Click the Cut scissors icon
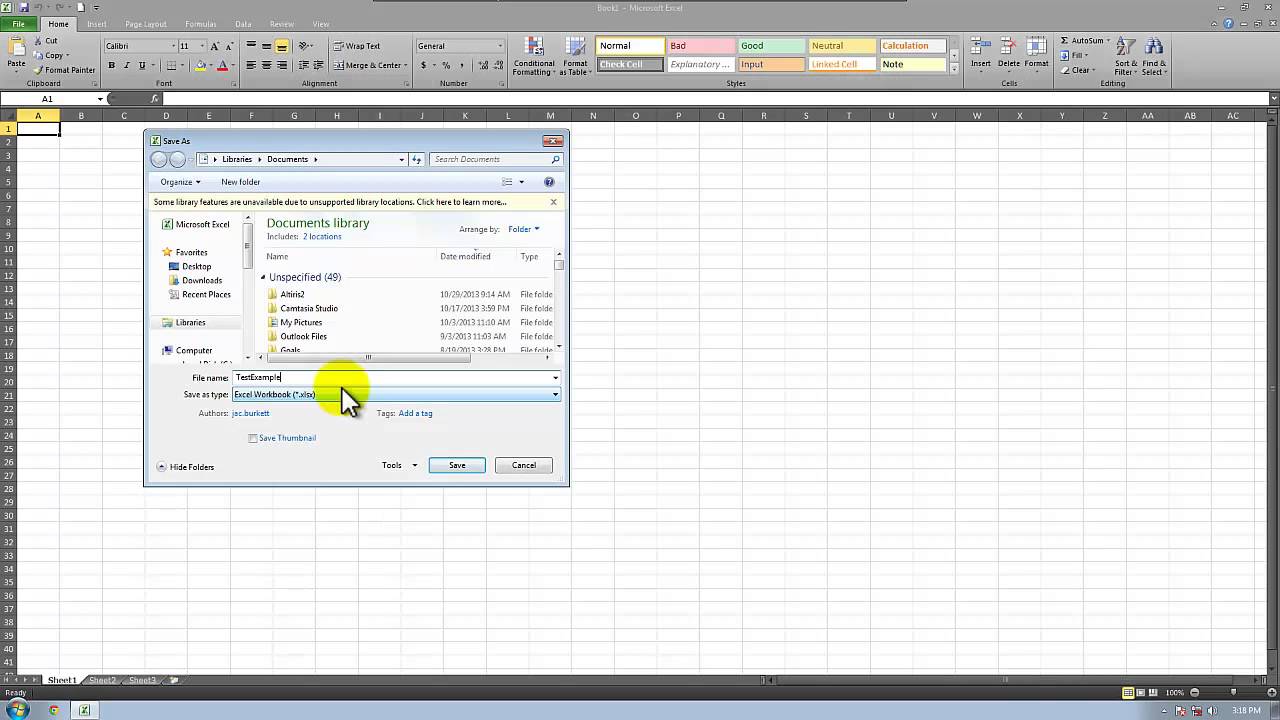1280x720 pixels. (38, 41)
